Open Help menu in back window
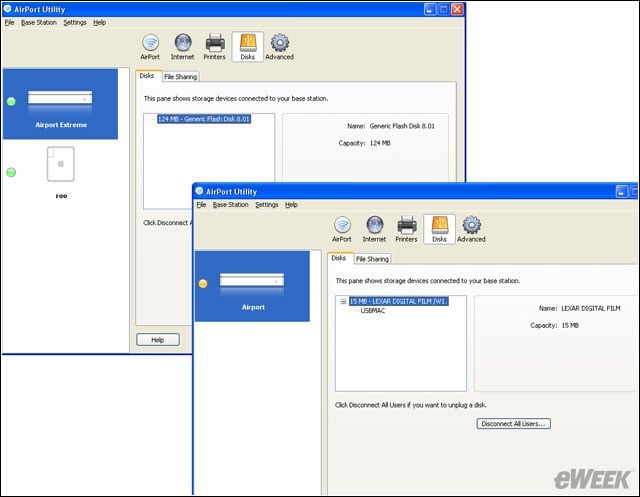 99,22
